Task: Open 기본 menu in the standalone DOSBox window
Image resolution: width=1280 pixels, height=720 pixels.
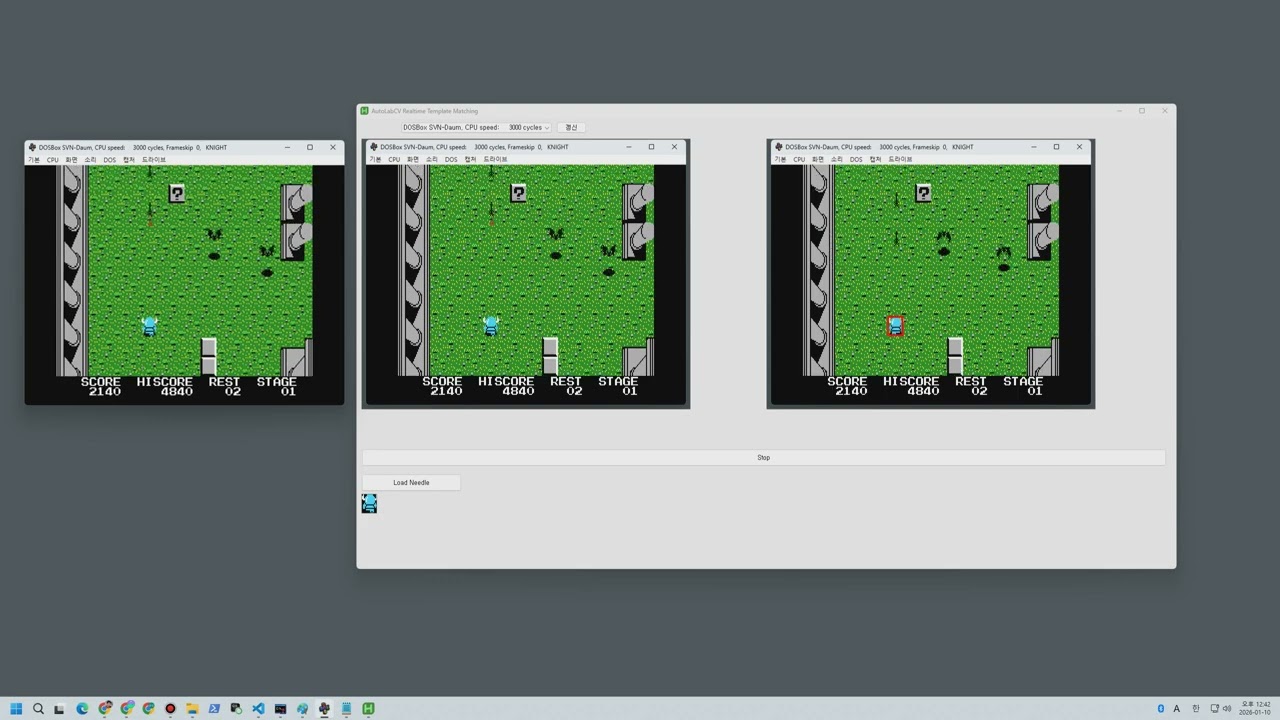Action: 34,160
